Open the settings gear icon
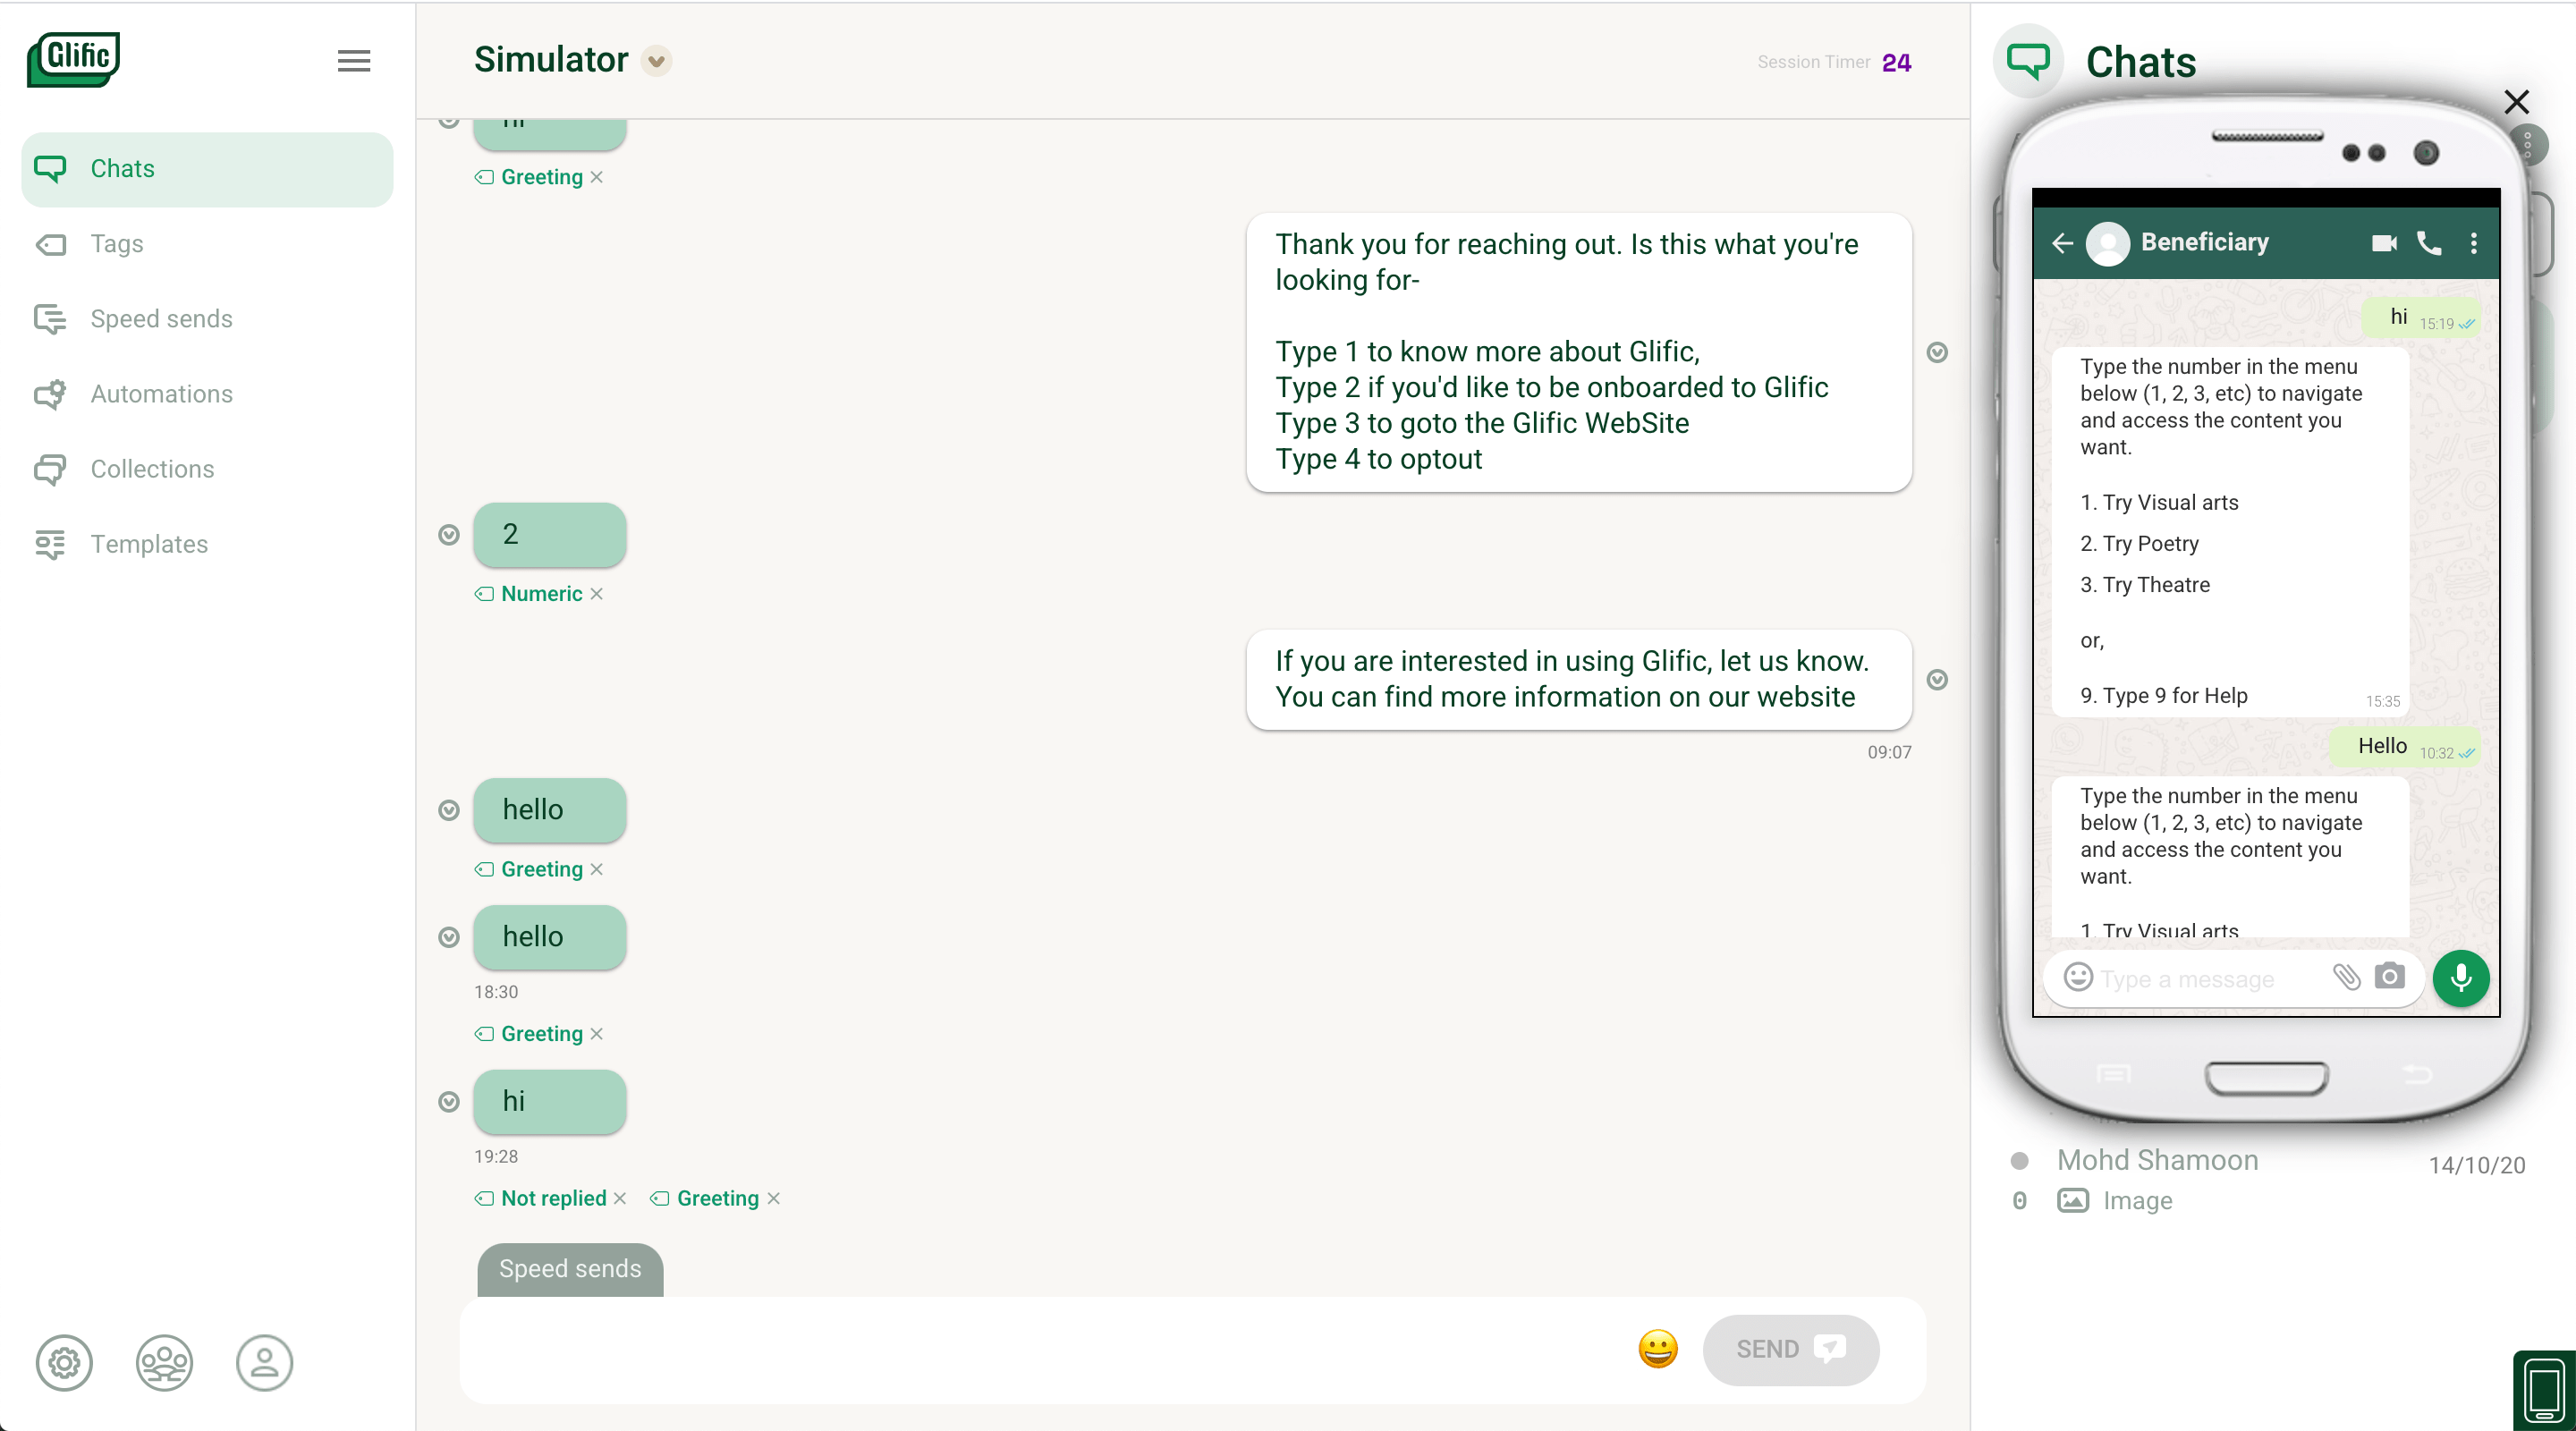This screenshot has height=1431, width=2576. 64,1362
